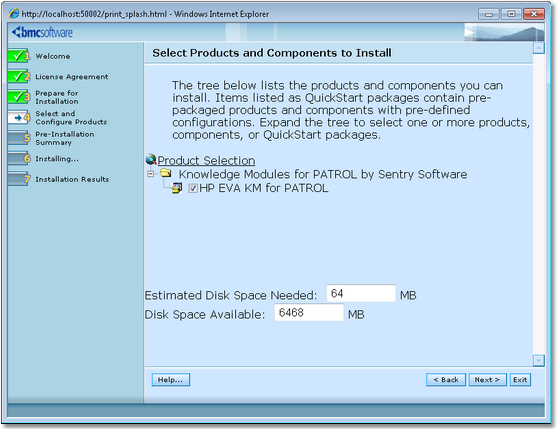Screen dimensions: 558x431
Task: Proceed with the Next > button
Action: 488,379
